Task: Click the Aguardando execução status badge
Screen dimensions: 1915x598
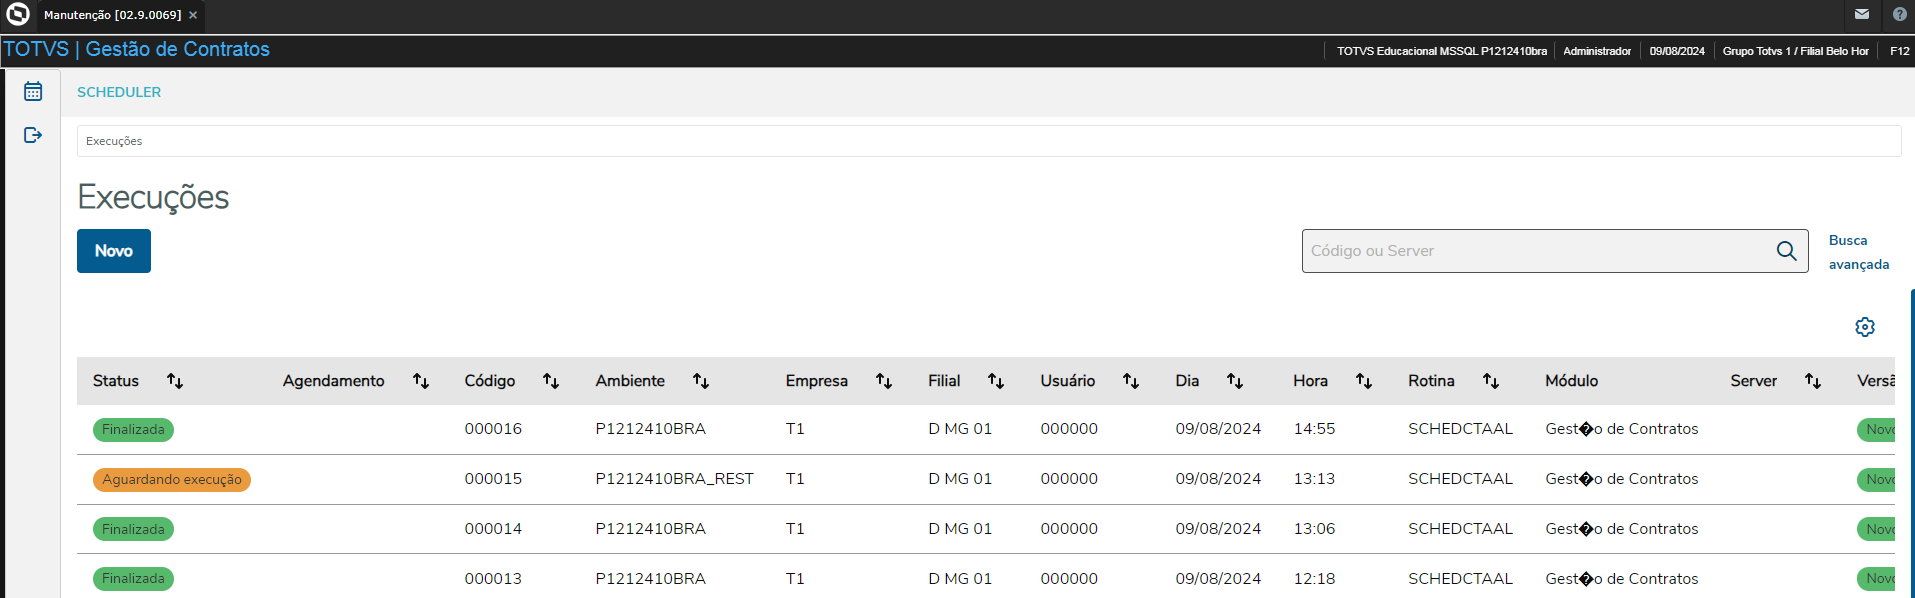Action: point(172,480)
